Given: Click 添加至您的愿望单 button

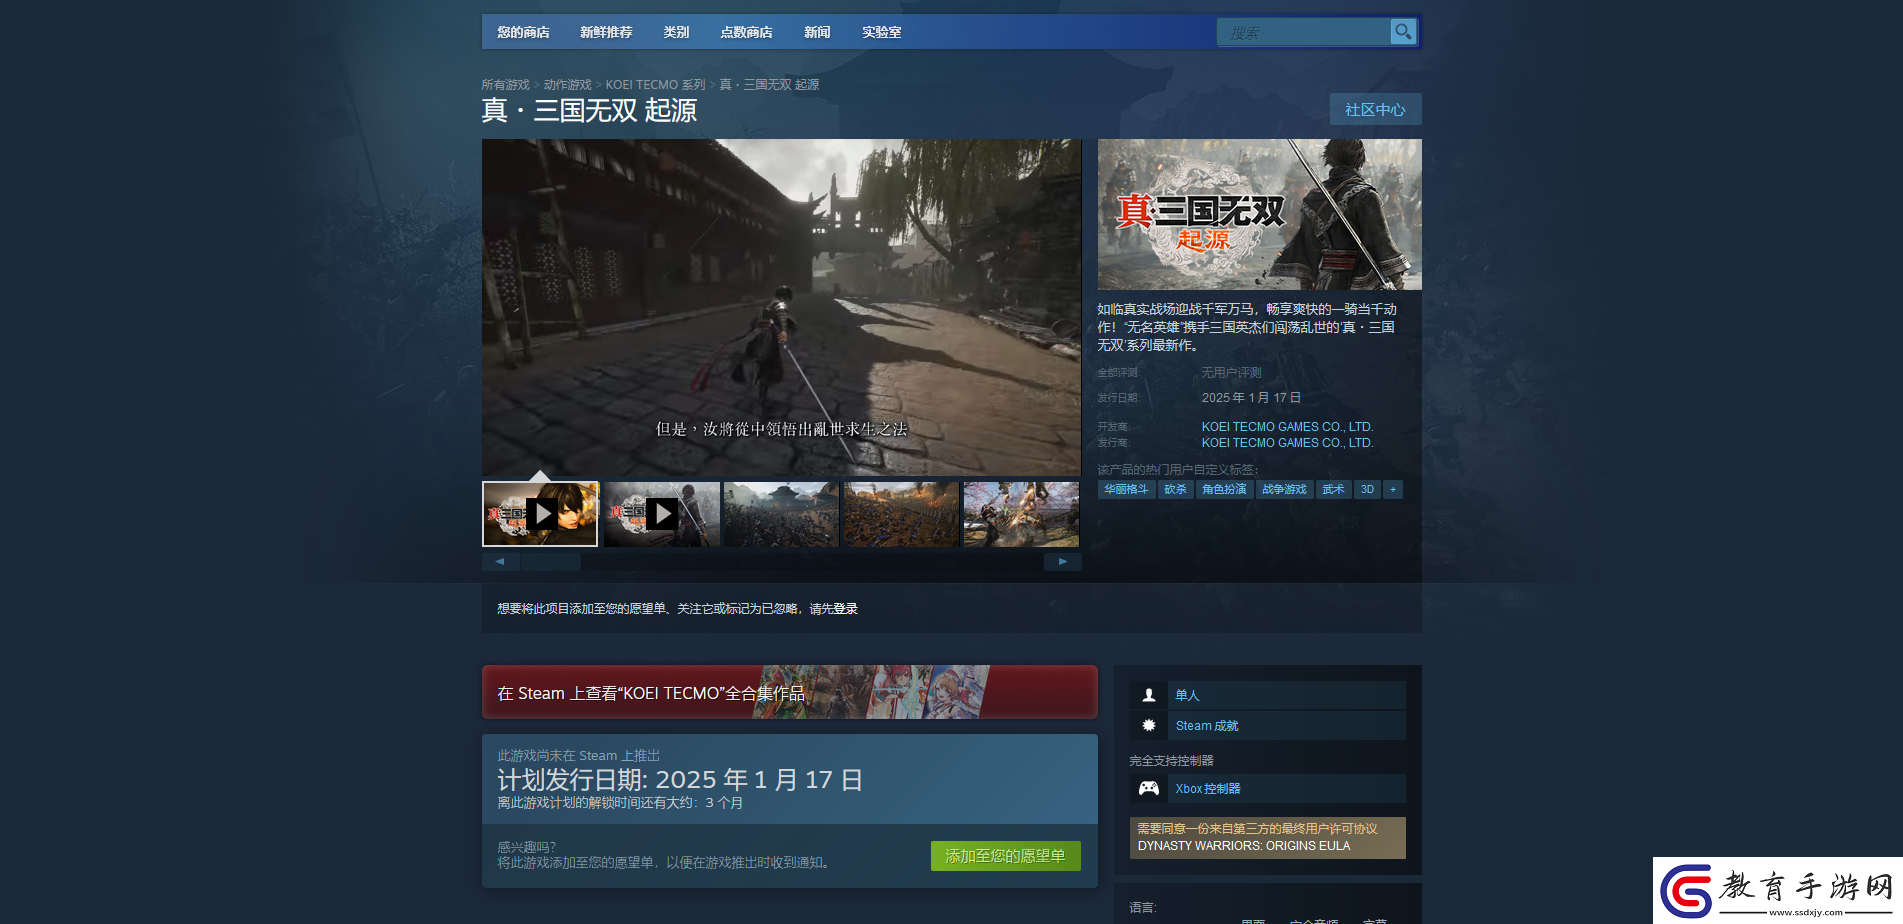Looking at the screenshot, I should point(1005,856).
